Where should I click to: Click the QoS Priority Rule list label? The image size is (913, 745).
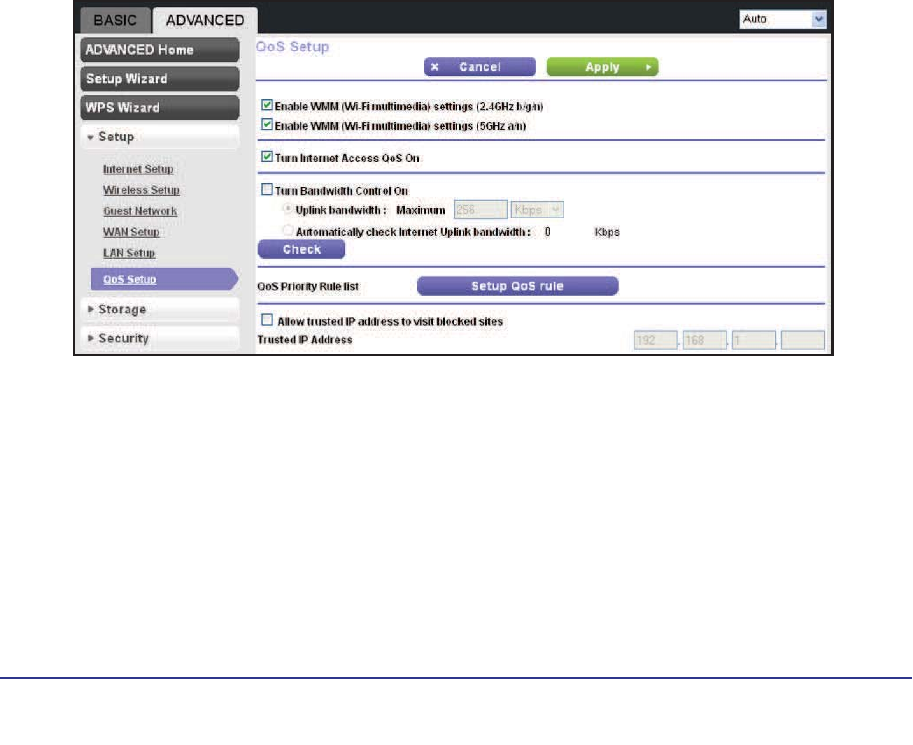coord(308,287)
